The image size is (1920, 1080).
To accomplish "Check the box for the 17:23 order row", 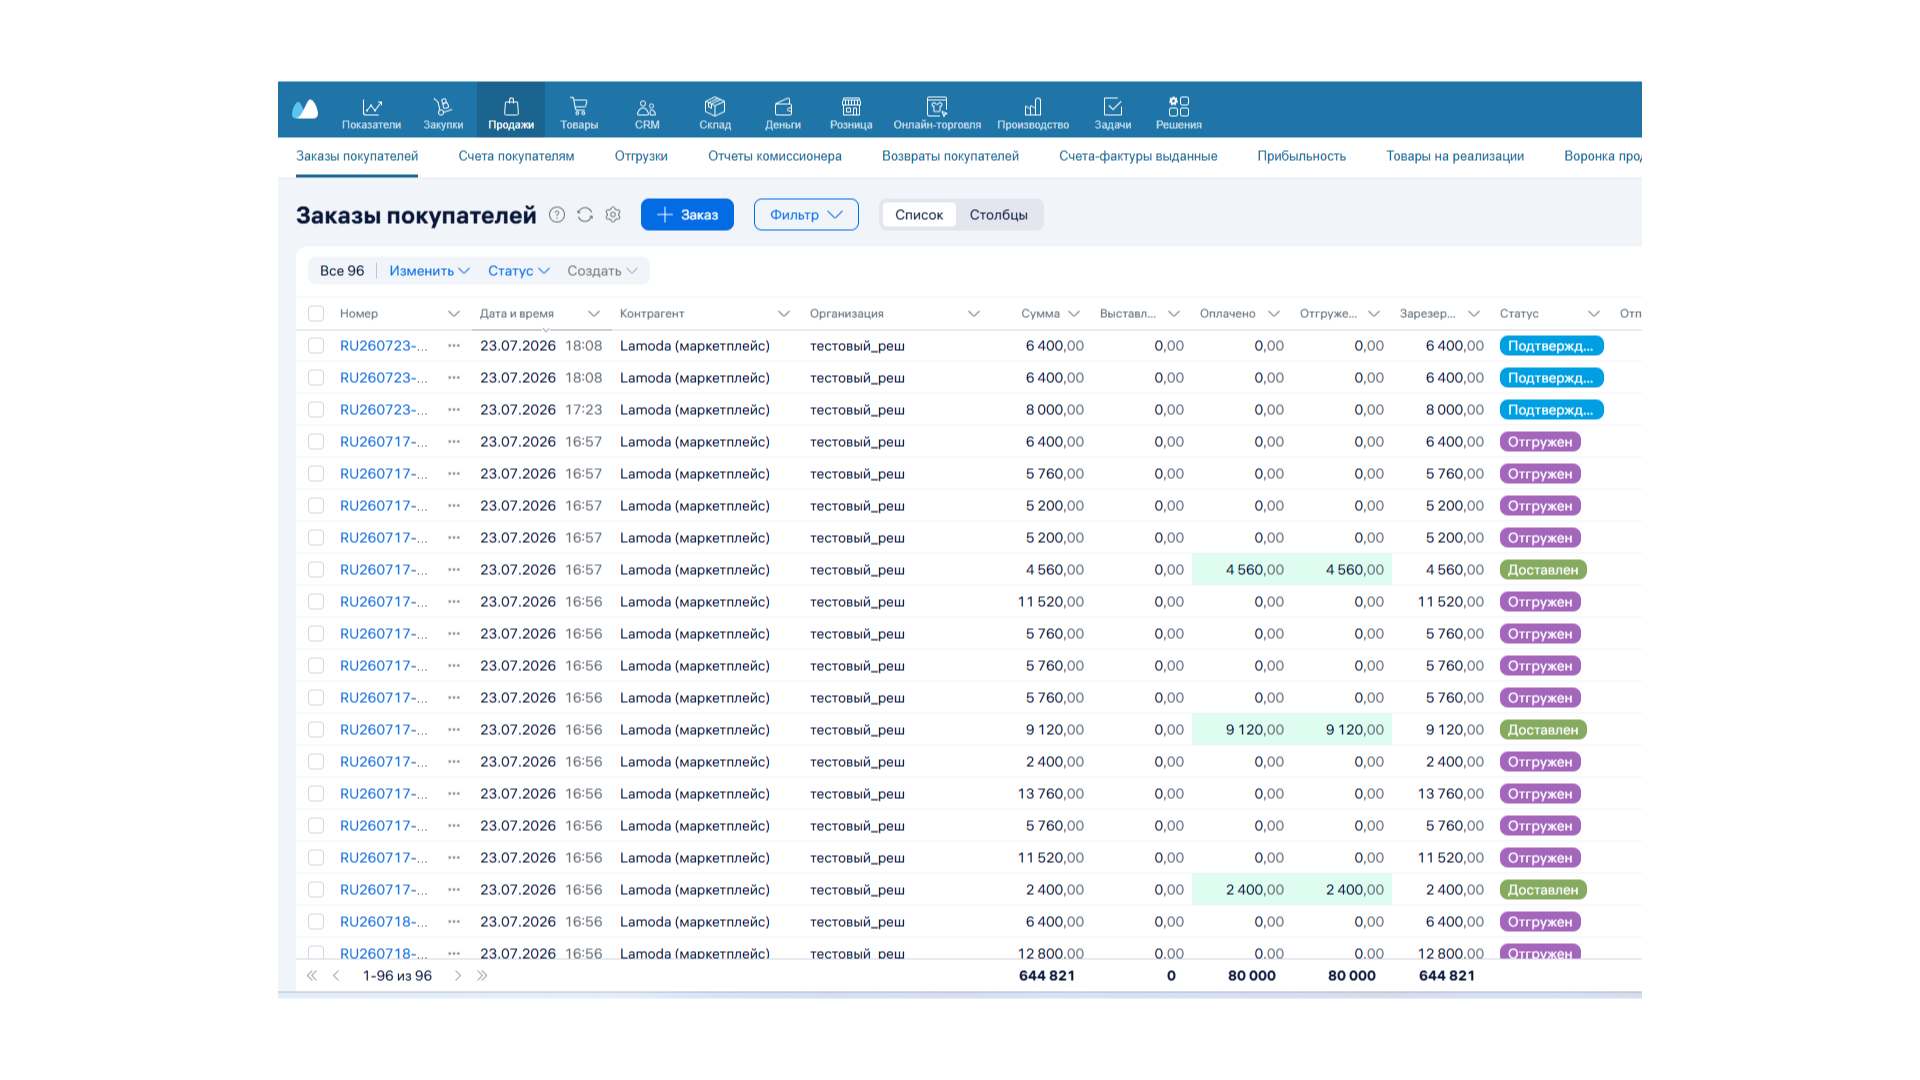I will (x=316, y=410).
